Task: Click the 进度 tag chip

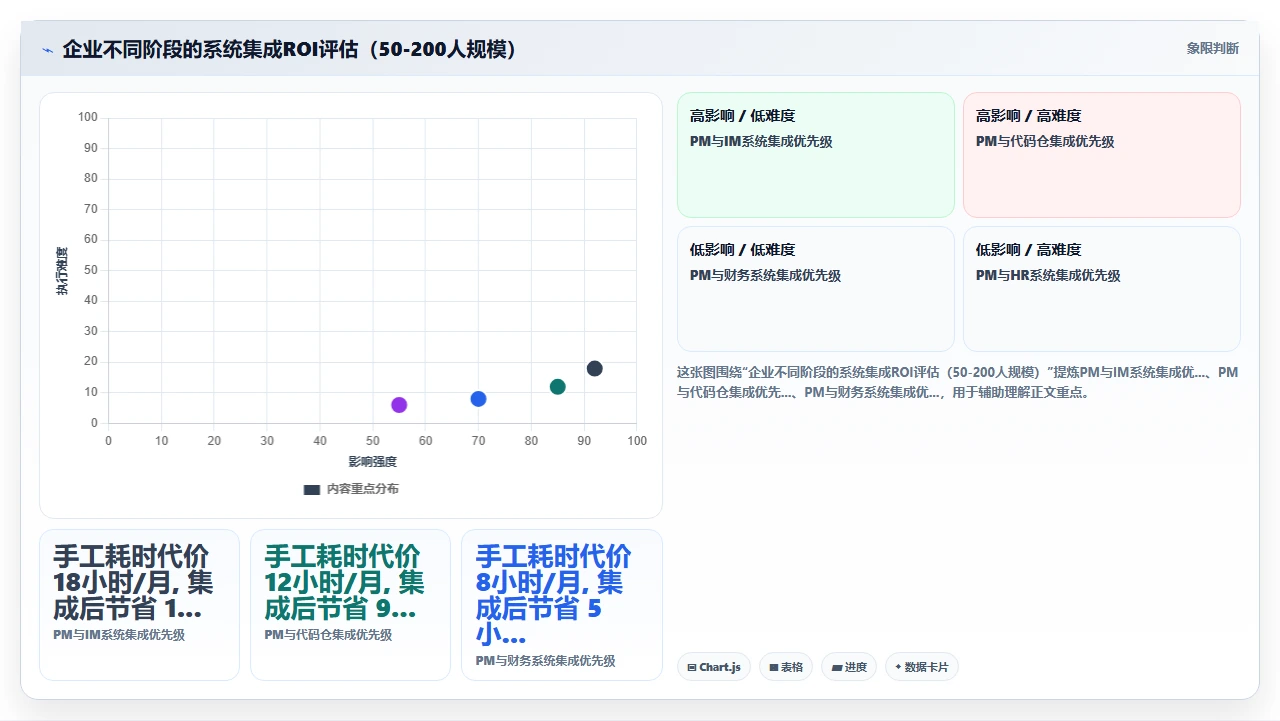Action: click(x=849, y=667)
